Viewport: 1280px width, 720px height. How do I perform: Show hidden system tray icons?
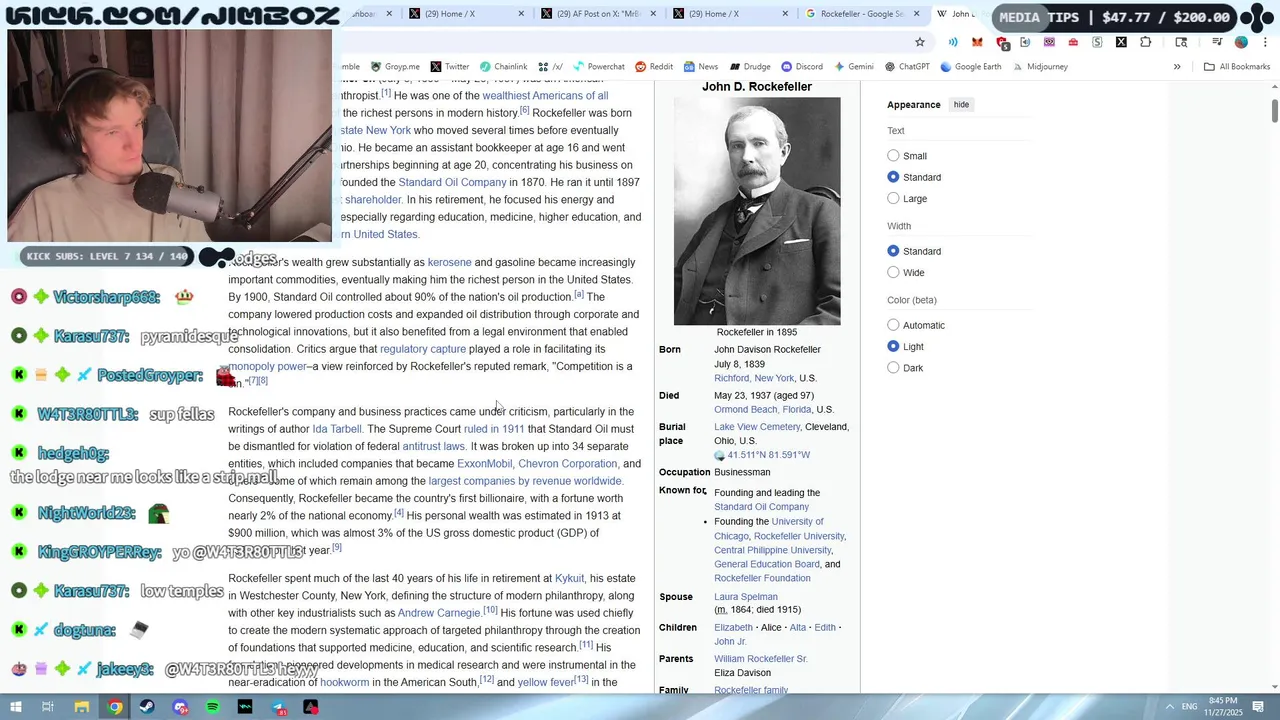(1170, 707)
